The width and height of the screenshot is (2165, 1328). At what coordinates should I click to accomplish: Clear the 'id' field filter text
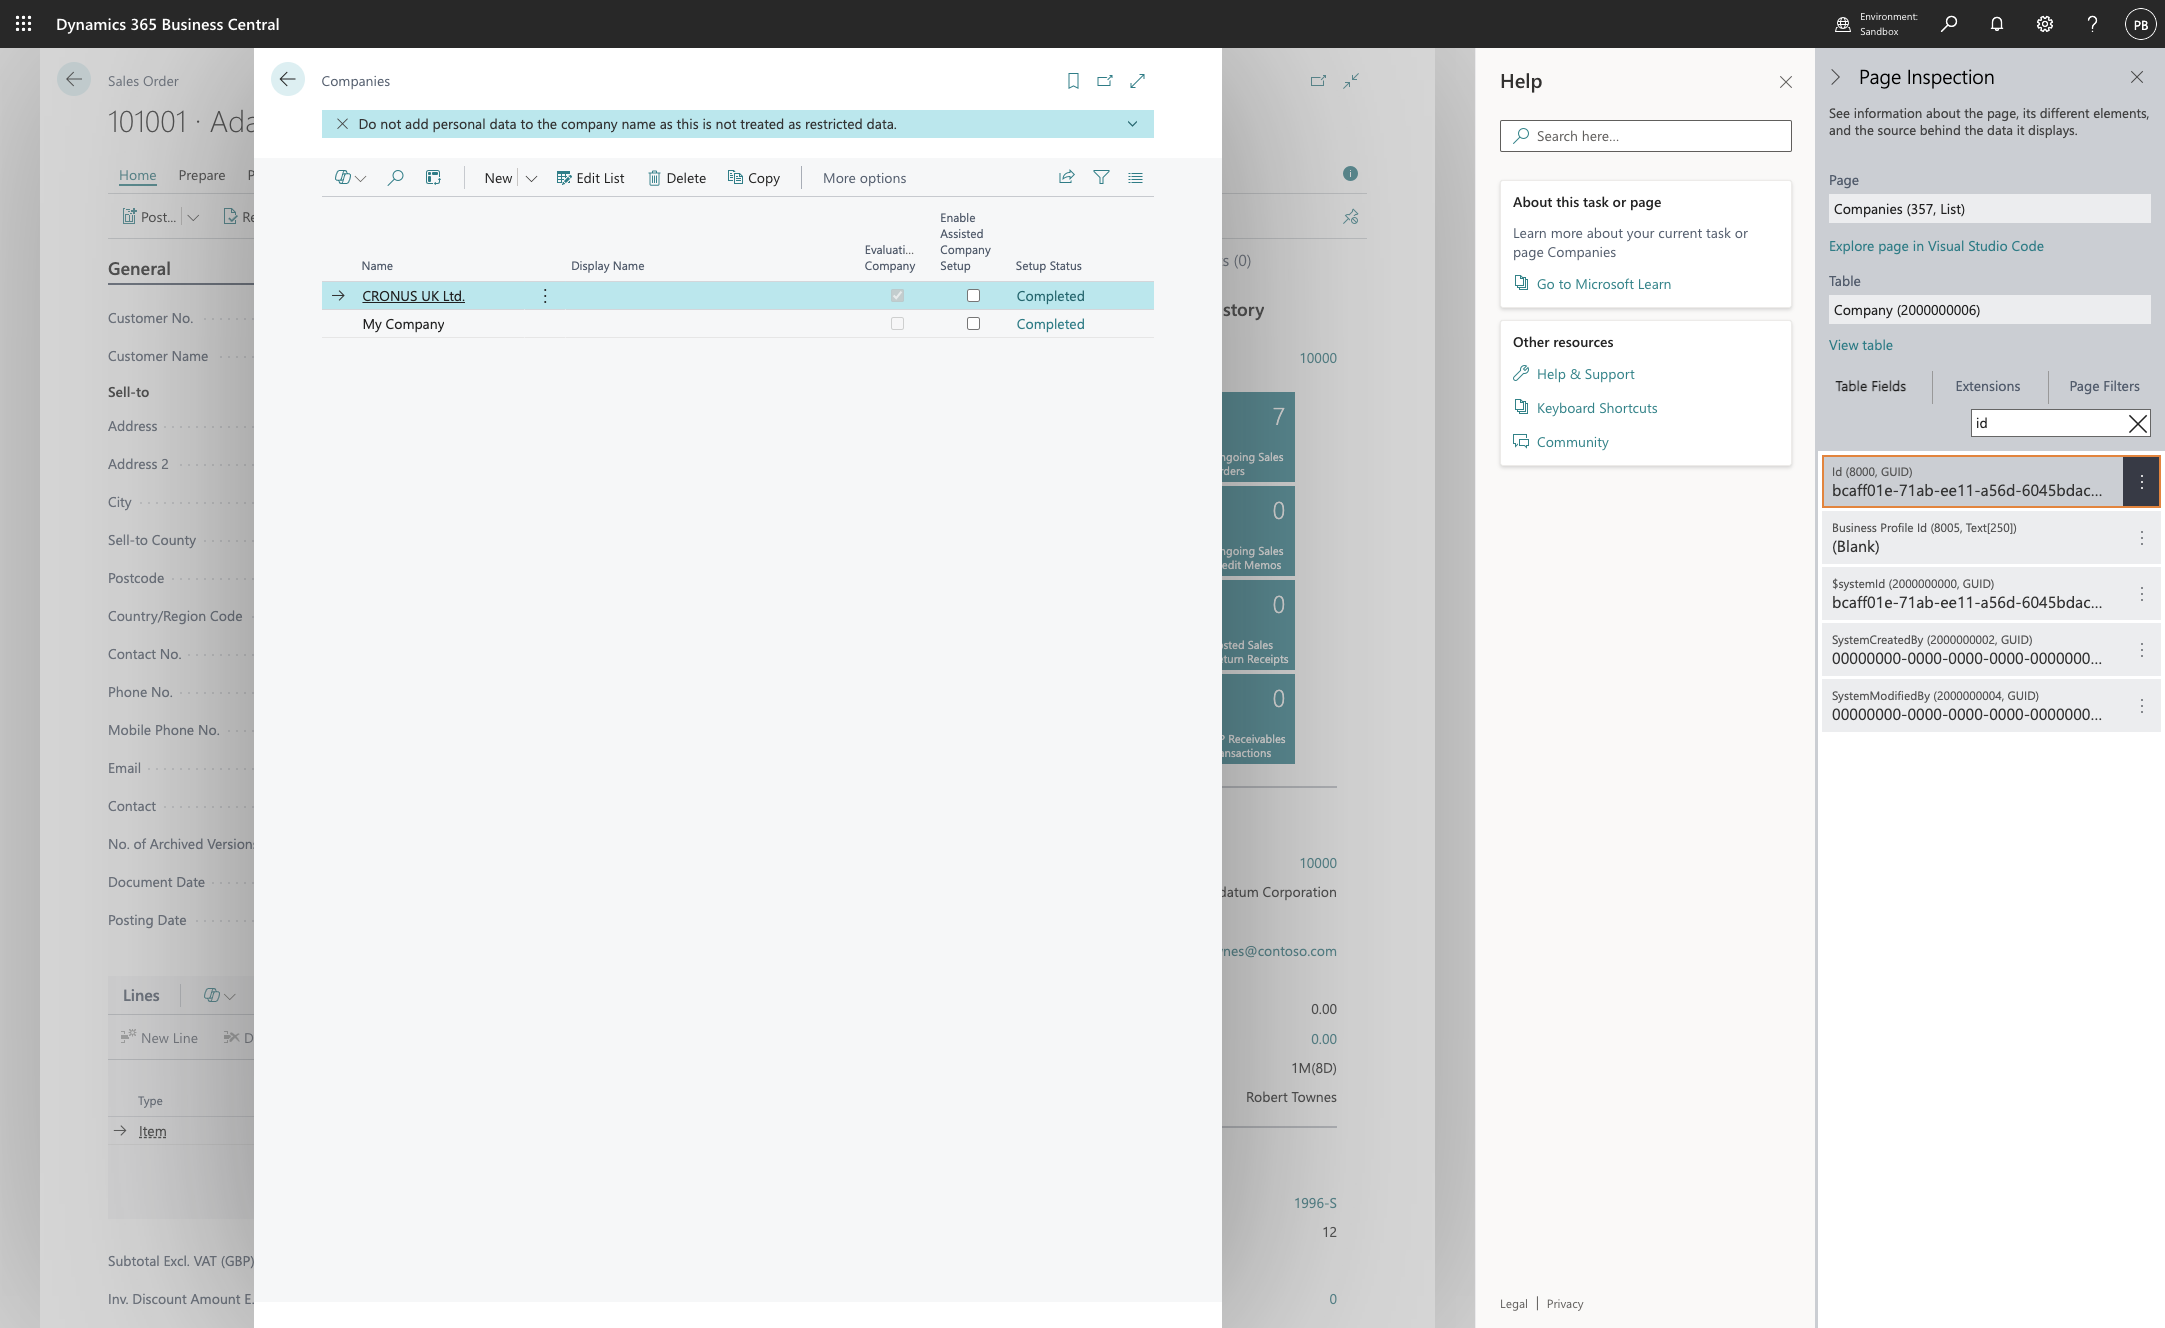pos(2137,423)
